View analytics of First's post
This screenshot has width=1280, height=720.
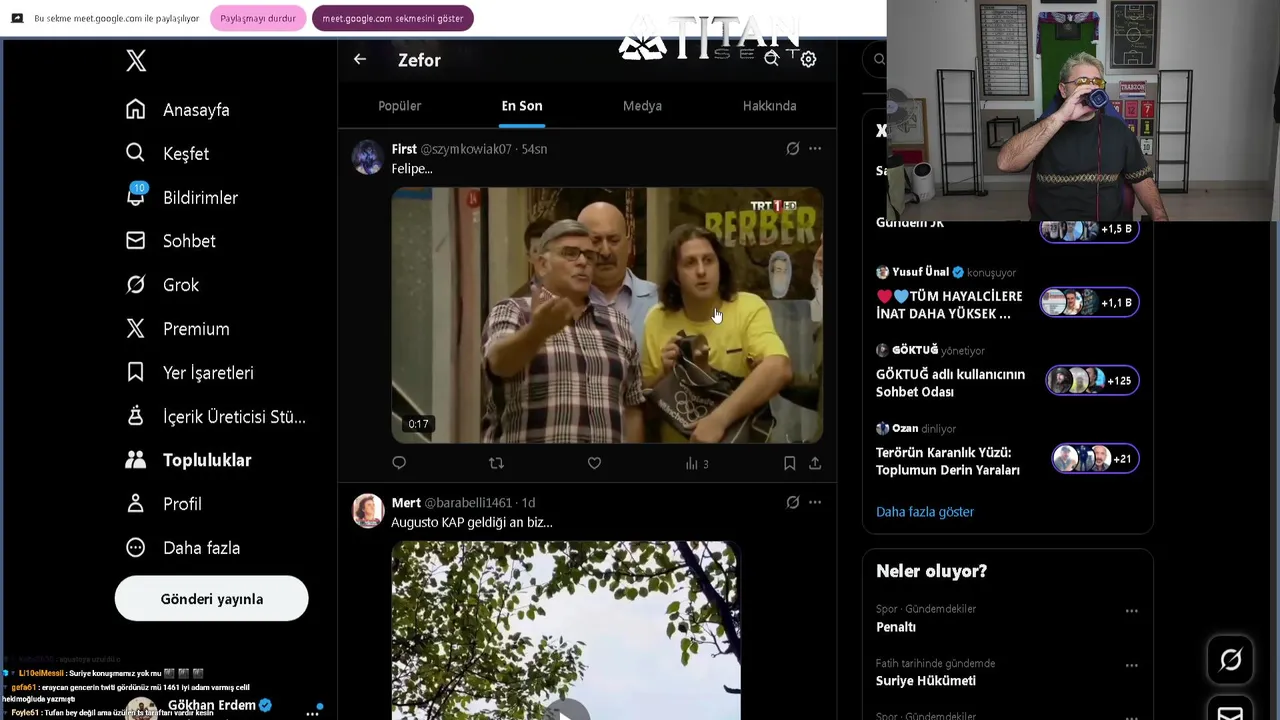697,464
